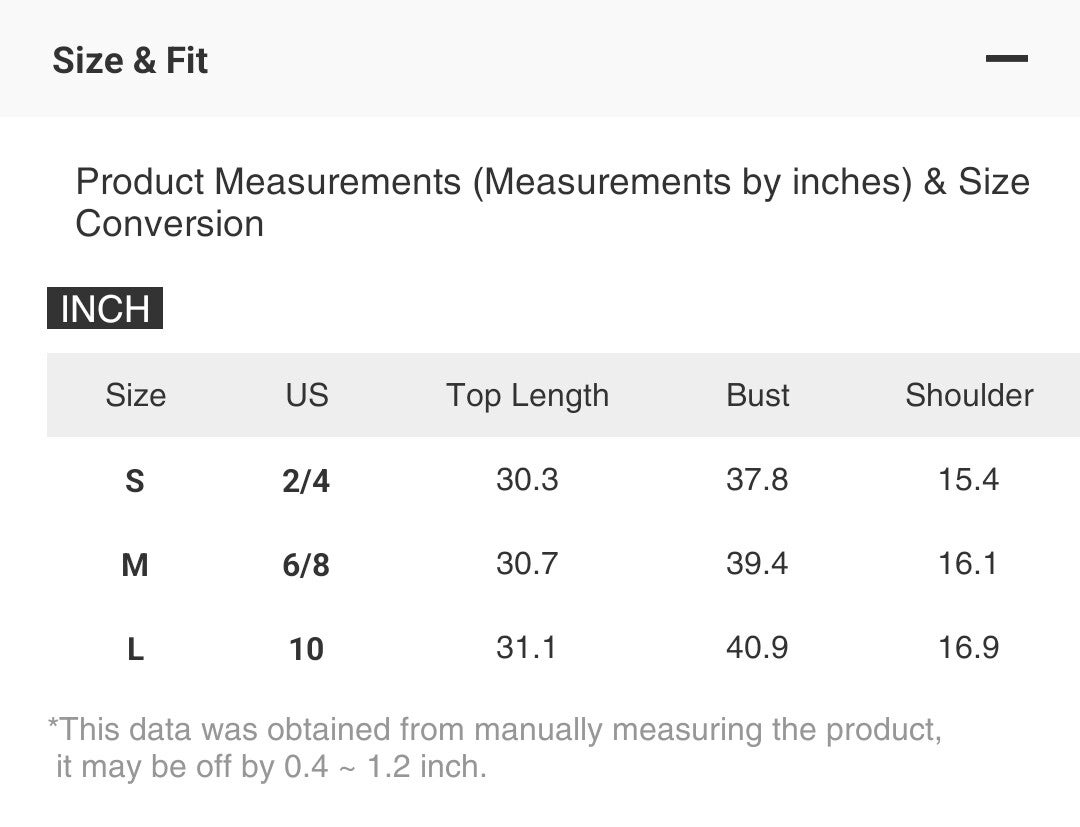This screenshot has height=827, width=1080.
Task: Select the size S row label
Action: [x=135, y=481]
